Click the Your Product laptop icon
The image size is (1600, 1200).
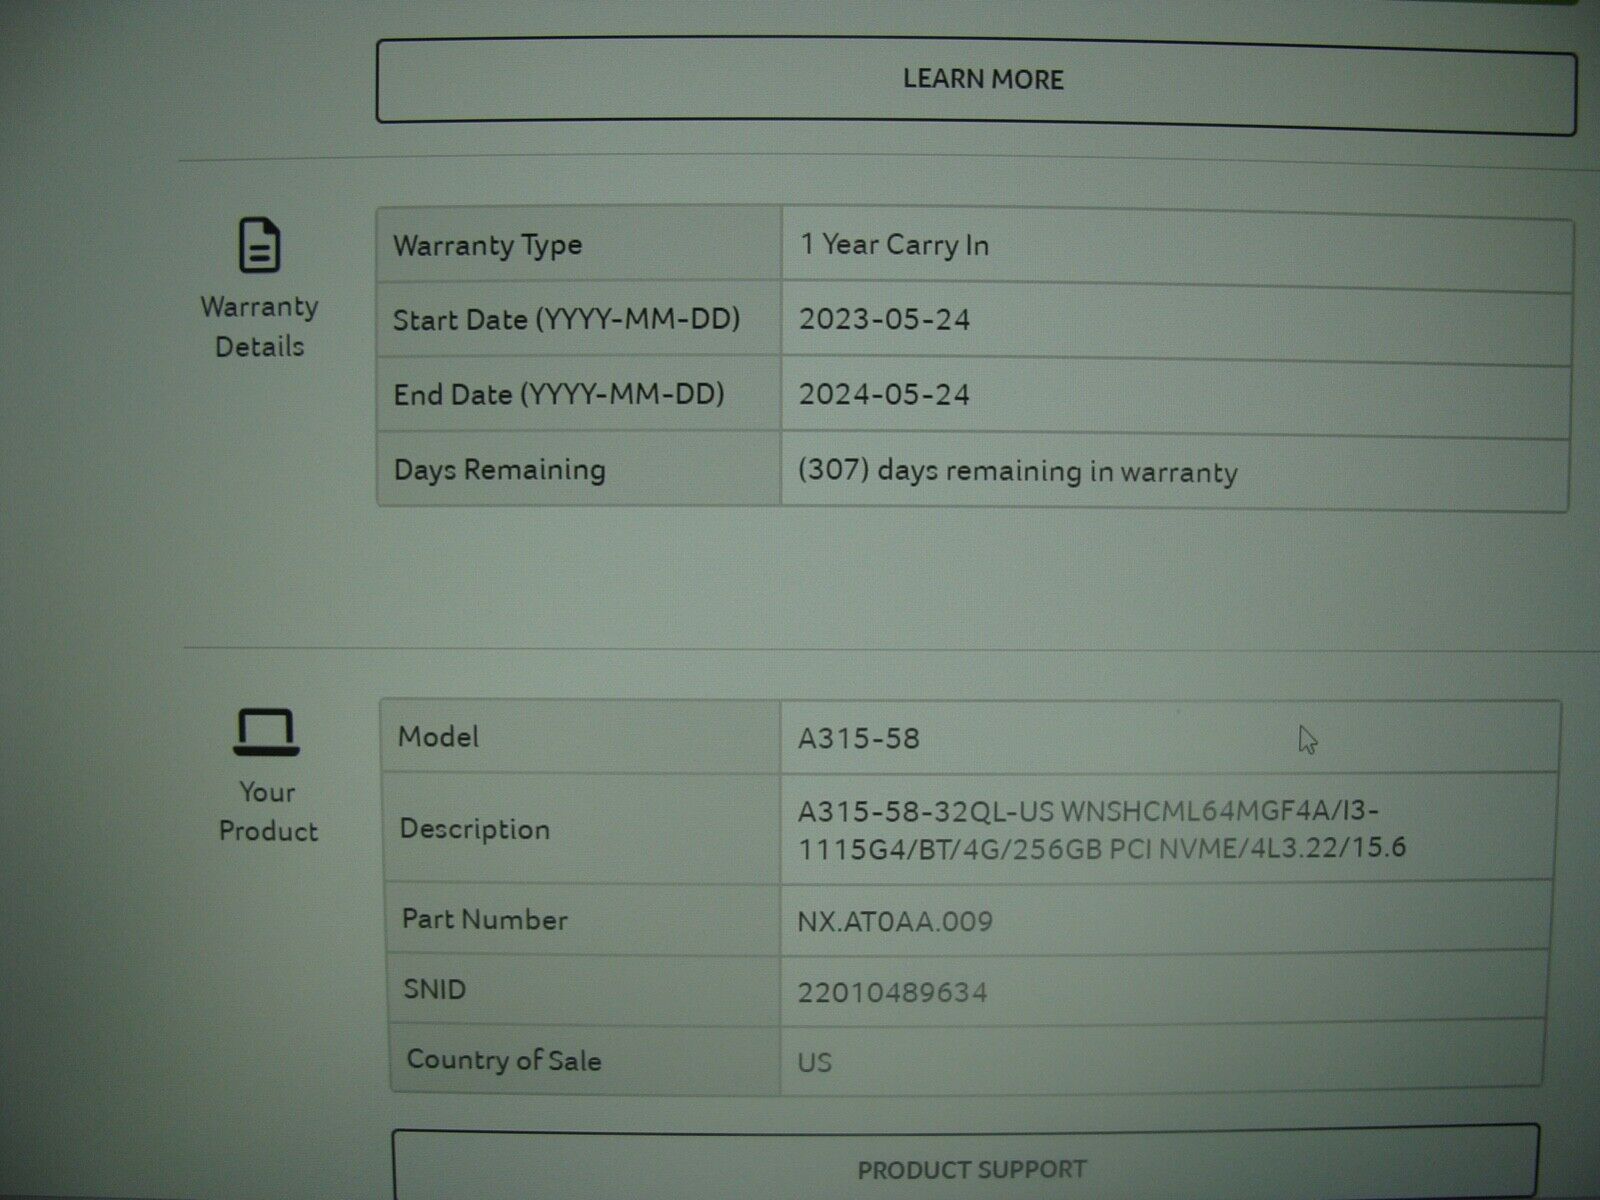point(267,732)
